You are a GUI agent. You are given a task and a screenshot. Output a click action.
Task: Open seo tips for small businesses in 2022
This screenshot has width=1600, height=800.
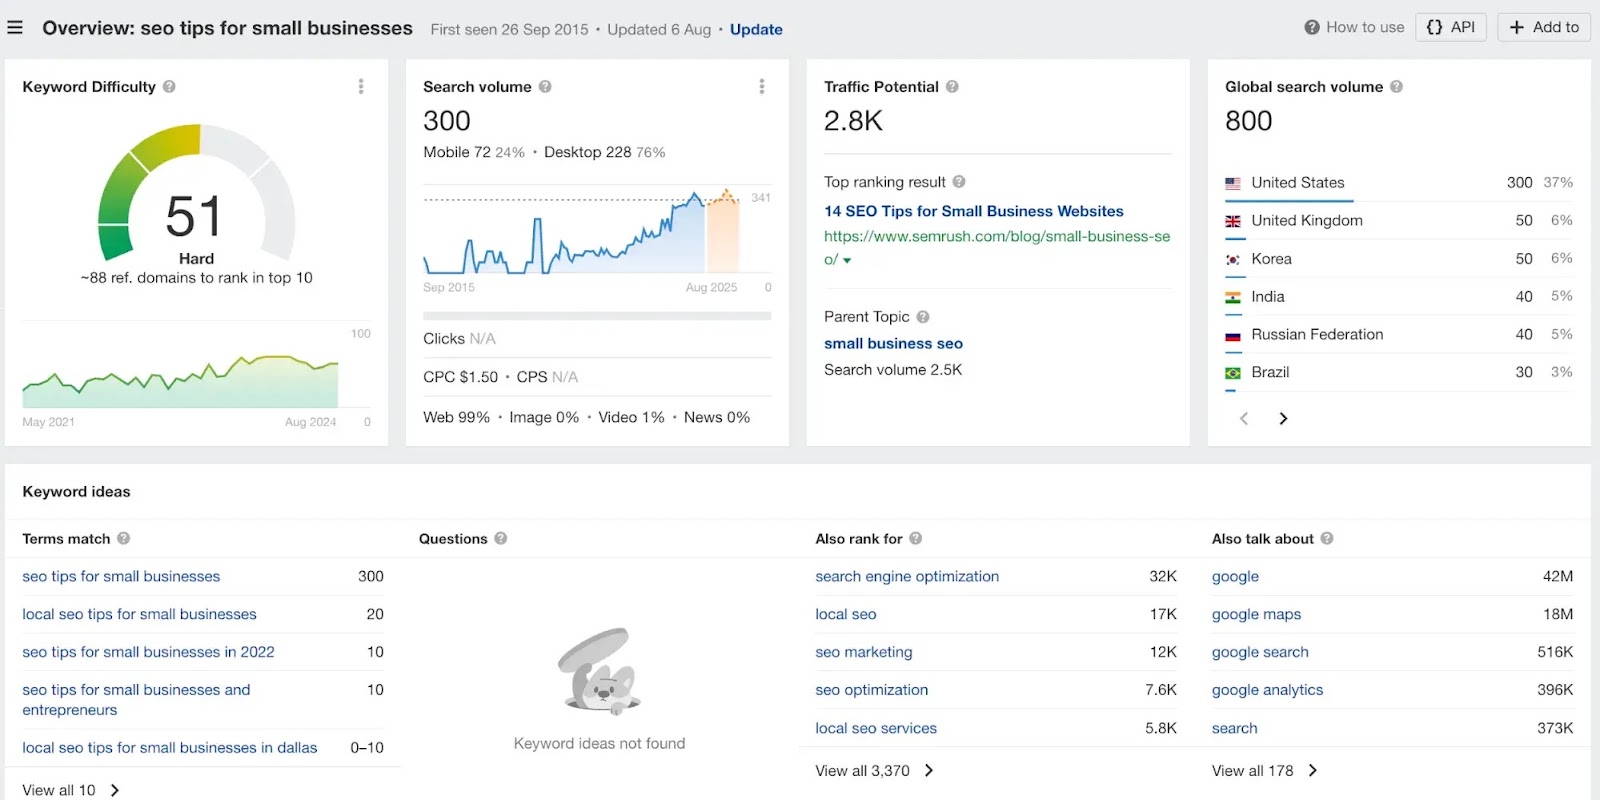coord(148,652)
